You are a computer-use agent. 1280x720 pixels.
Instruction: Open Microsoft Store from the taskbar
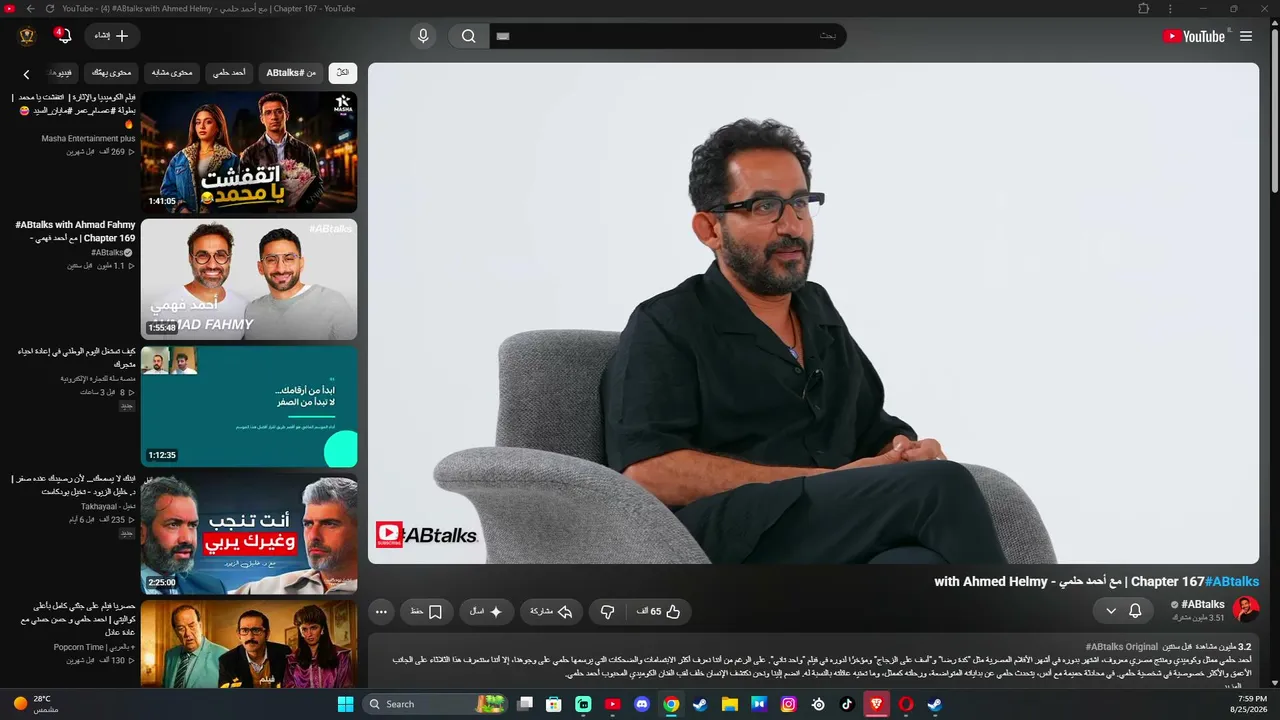pos(554,704)
